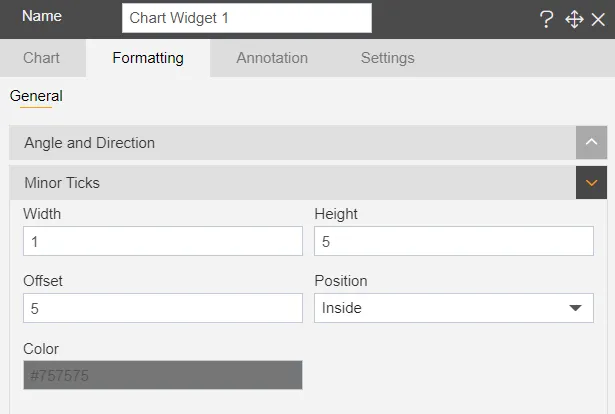Click the Name label in header

(x=42, y=17)
